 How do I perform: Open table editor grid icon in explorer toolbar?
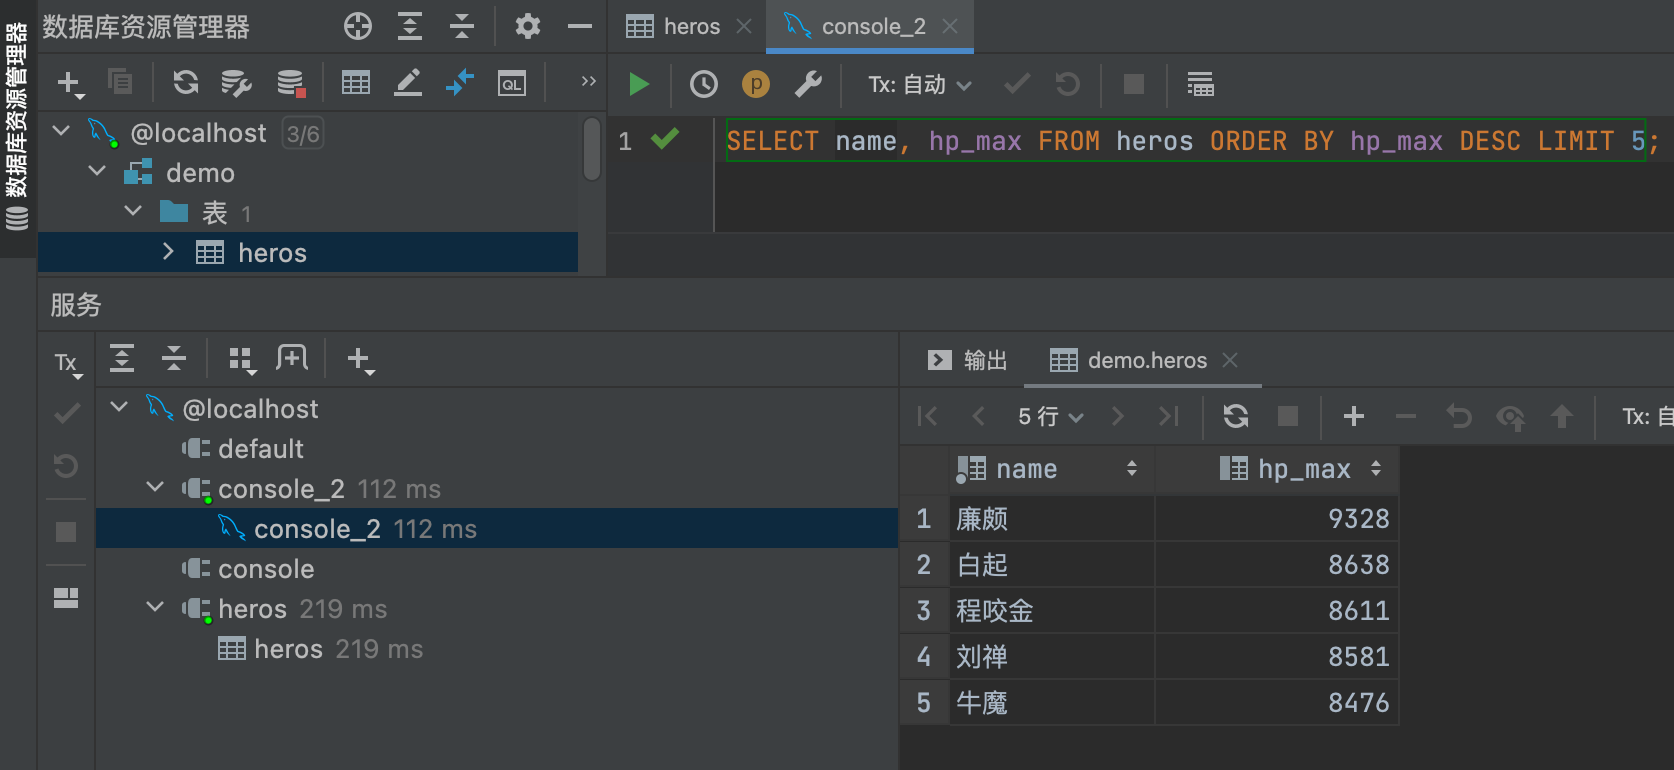tap(356, 83)
